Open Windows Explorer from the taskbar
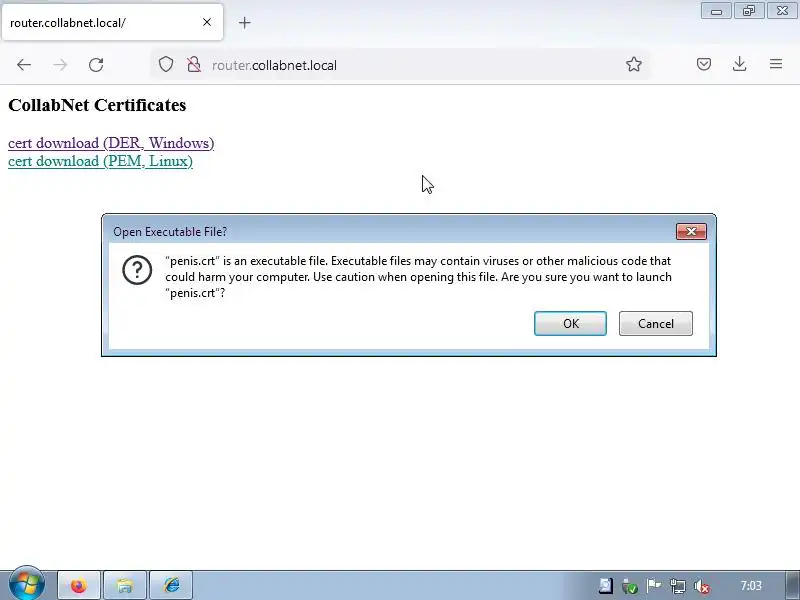 [x=125, y=585]
